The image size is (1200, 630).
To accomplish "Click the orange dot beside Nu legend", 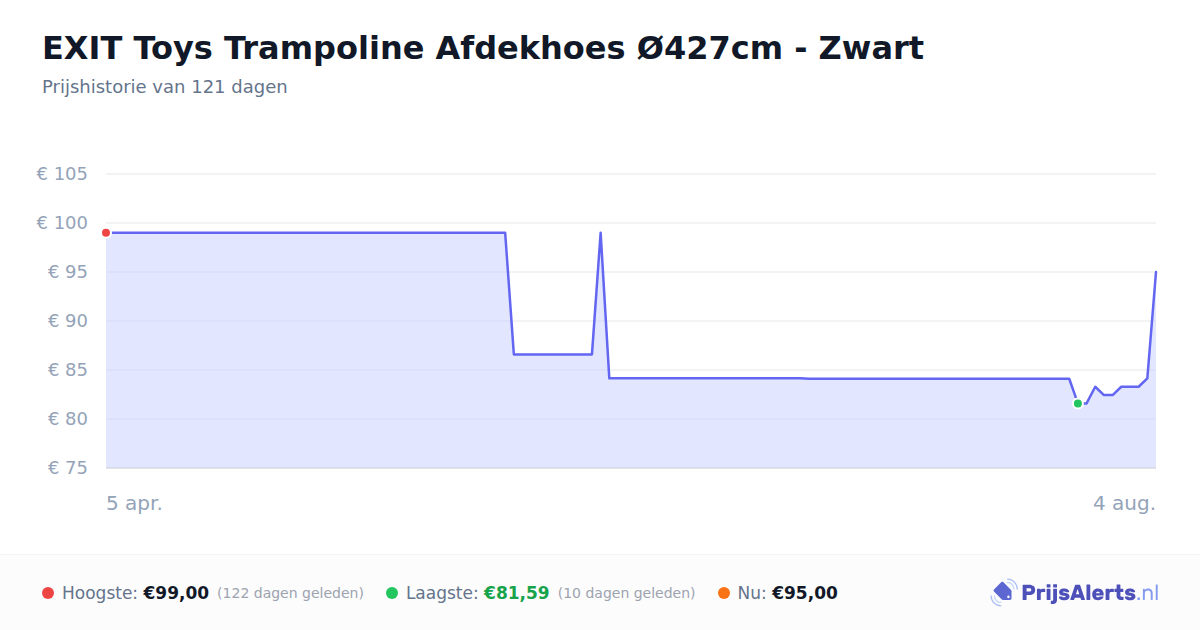I will point(724,593).
